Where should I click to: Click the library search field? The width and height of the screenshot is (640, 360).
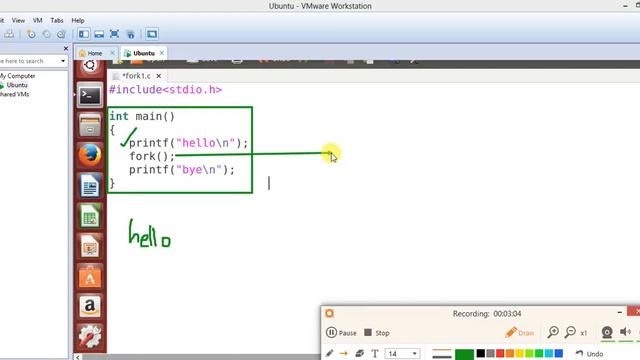[x=29, y=61]
